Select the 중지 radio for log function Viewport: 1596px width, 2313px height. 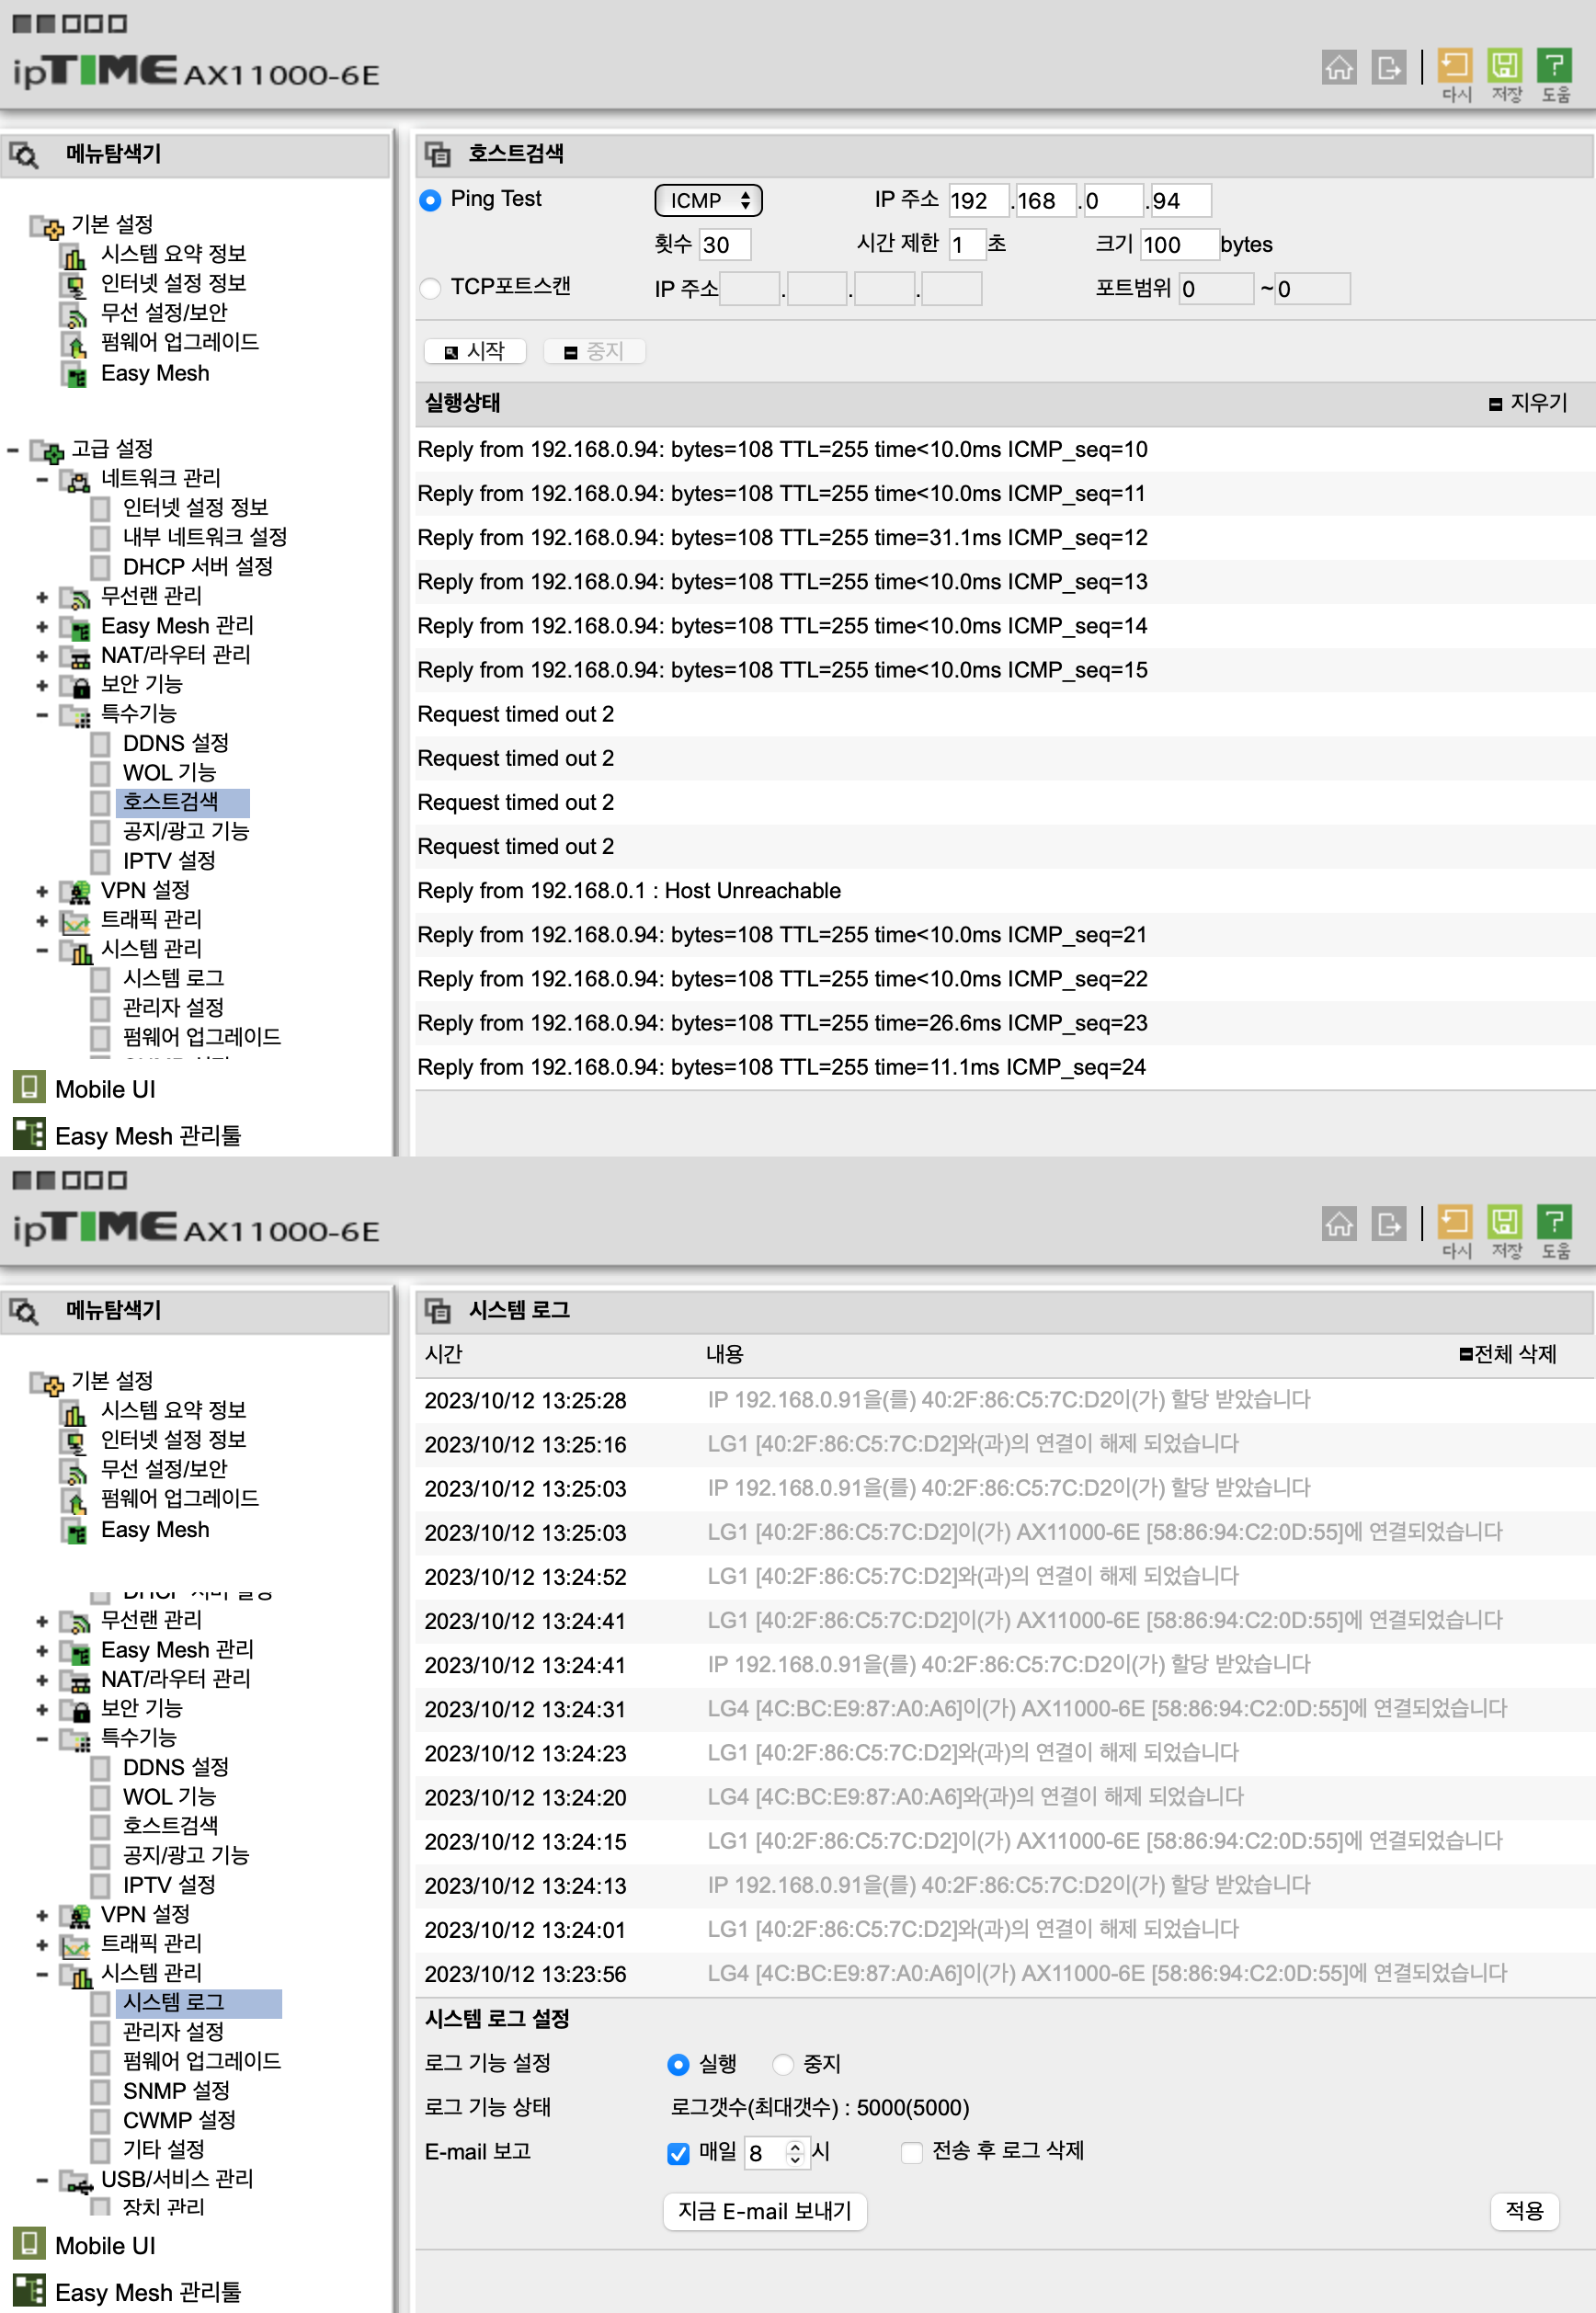(x=783, y=2064)
